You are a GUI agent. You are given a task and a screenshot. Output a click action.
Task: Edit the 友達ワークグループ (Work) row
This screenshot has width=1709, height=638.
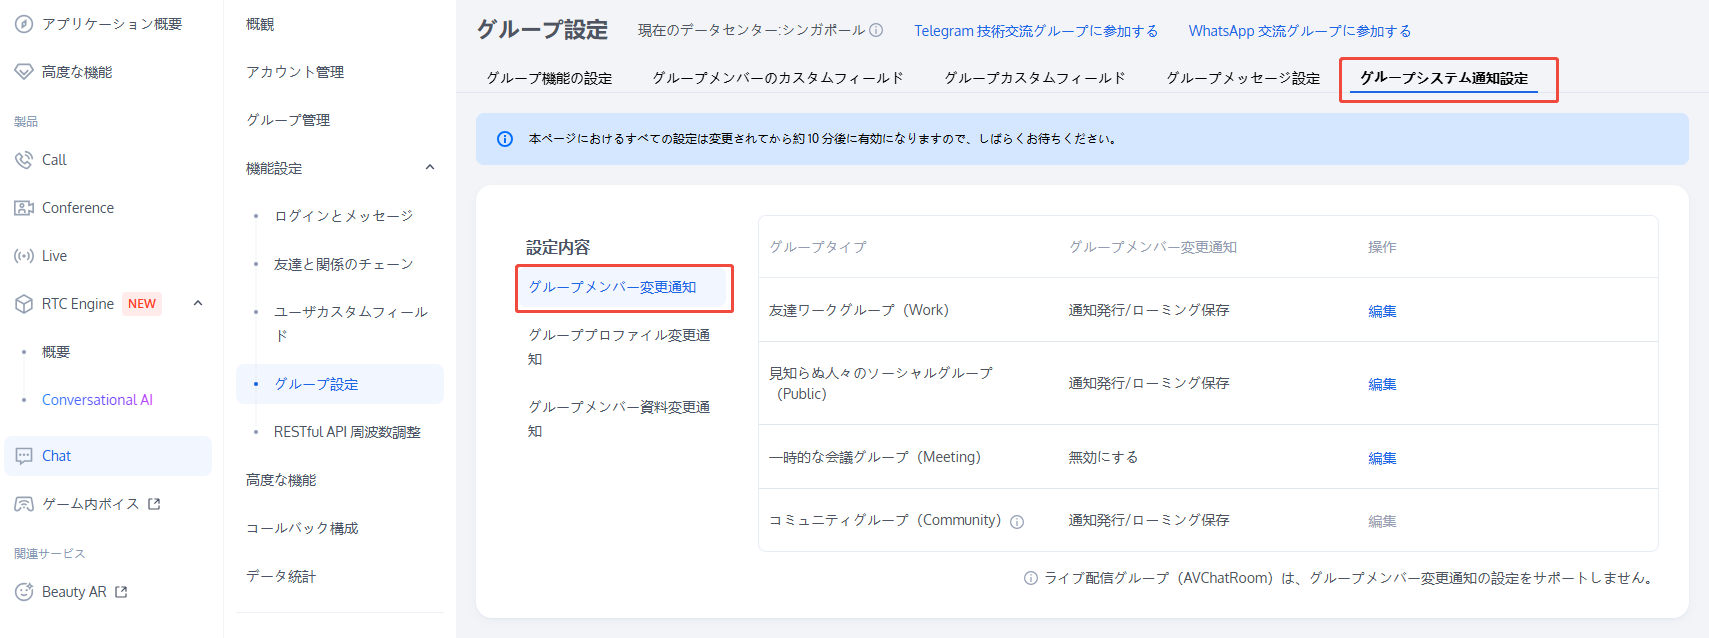pyautogui.click(x=1382, y=311)
